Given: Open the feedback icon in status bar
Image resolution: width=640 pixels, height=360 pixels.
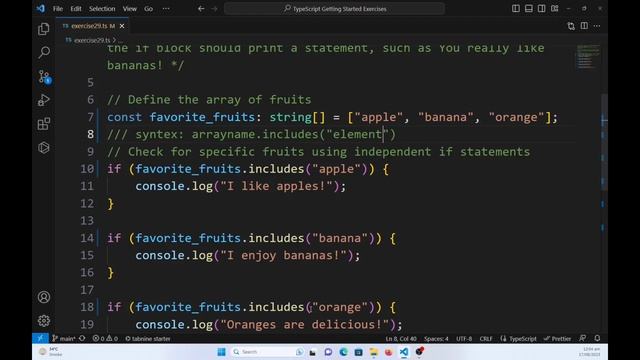Looking at the screenshot, I should coord(583,338).
